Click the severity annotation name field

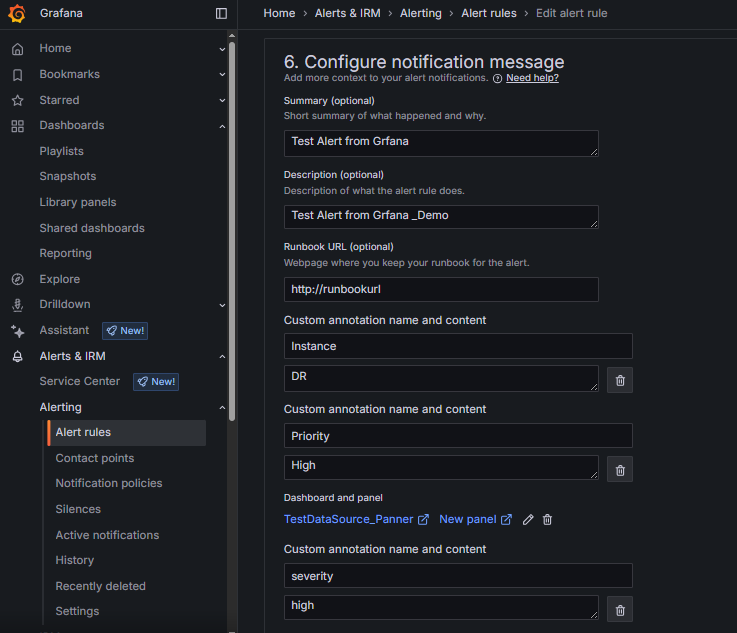[458, 576]
